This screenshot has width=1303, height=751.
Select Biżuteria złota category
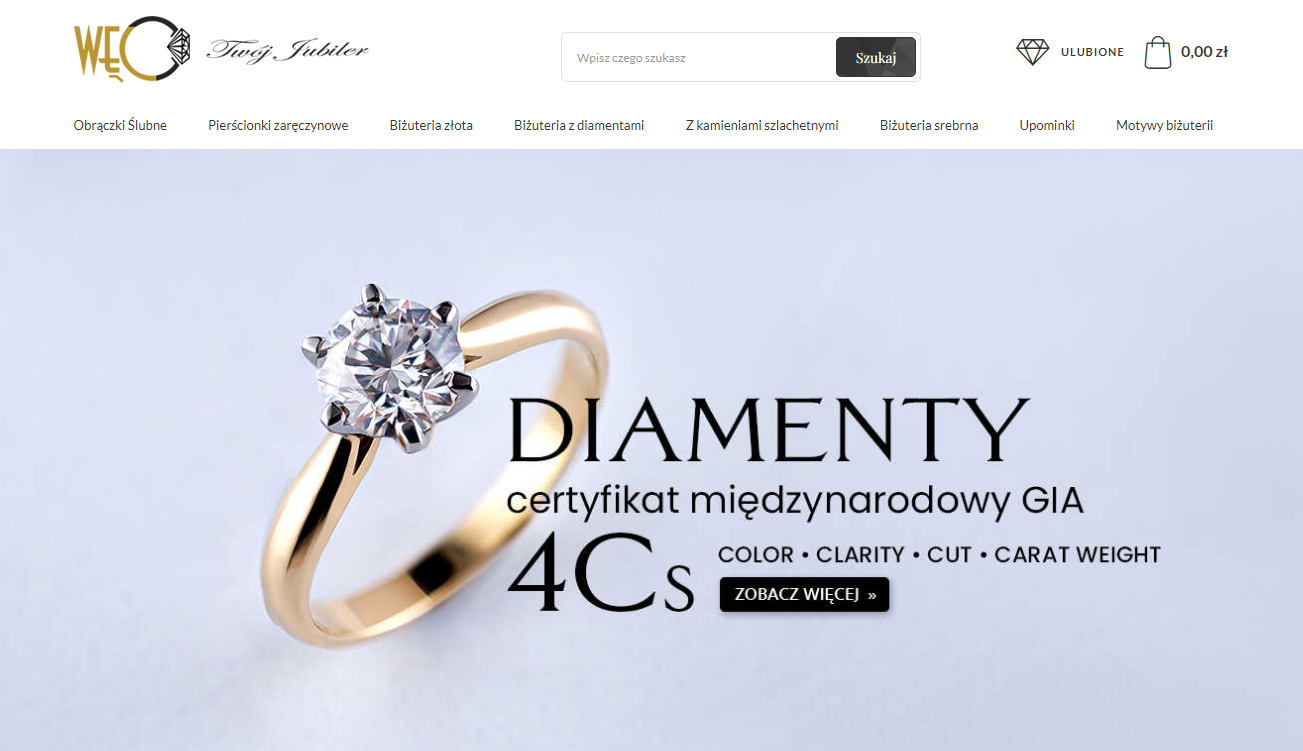(431, 125)
